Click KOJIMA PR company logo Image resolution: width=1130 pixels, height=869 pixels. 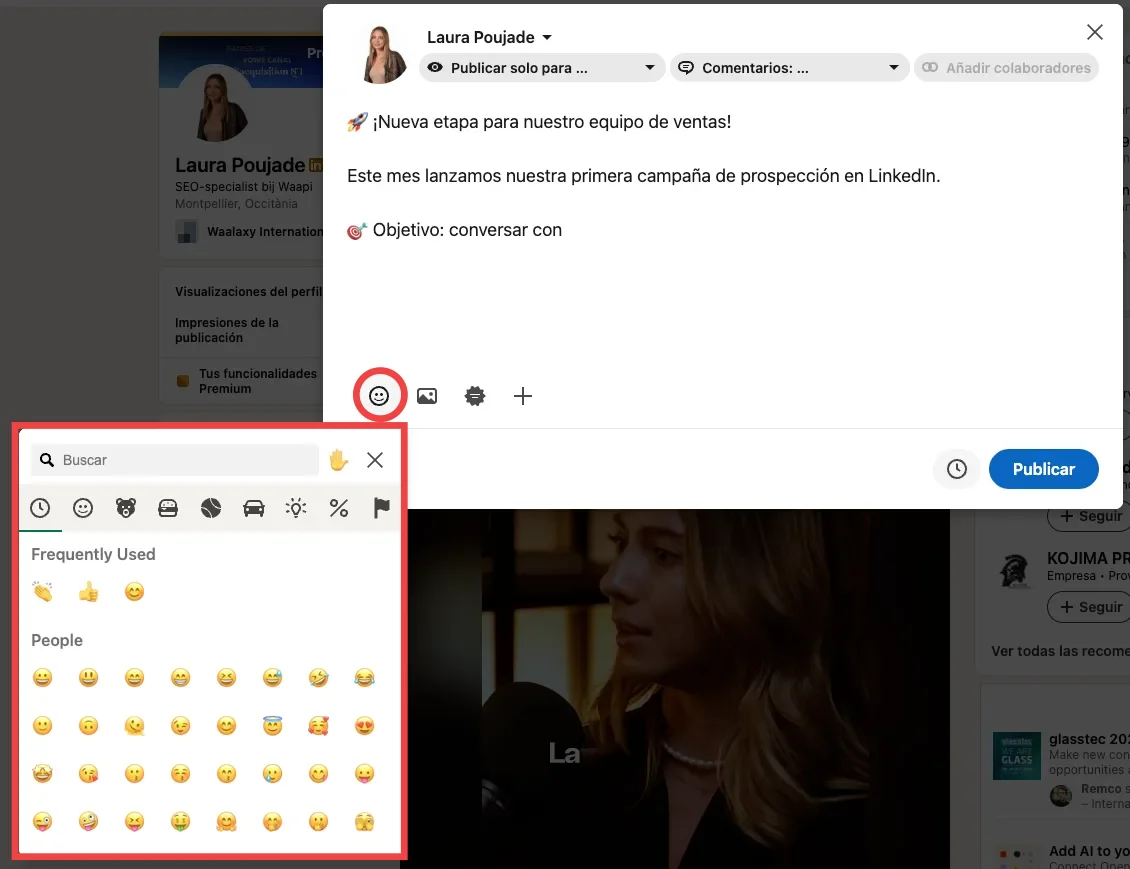click(1017, 571)
